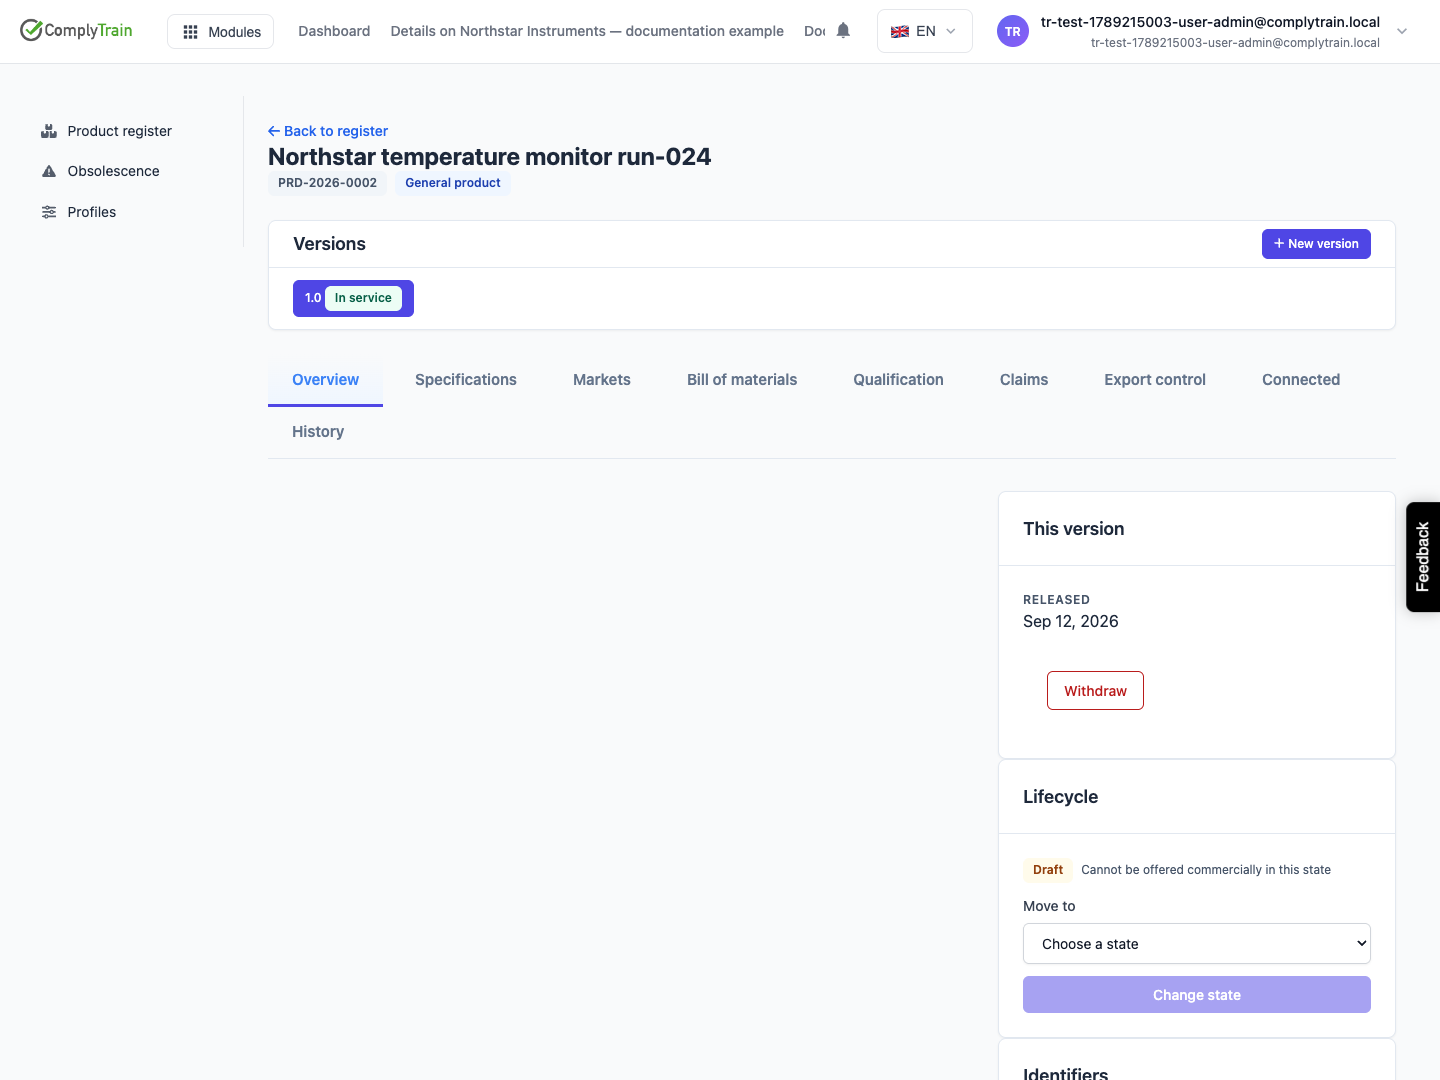
Task: Open the Claims tab
Action: click(x=1024, y=380)
